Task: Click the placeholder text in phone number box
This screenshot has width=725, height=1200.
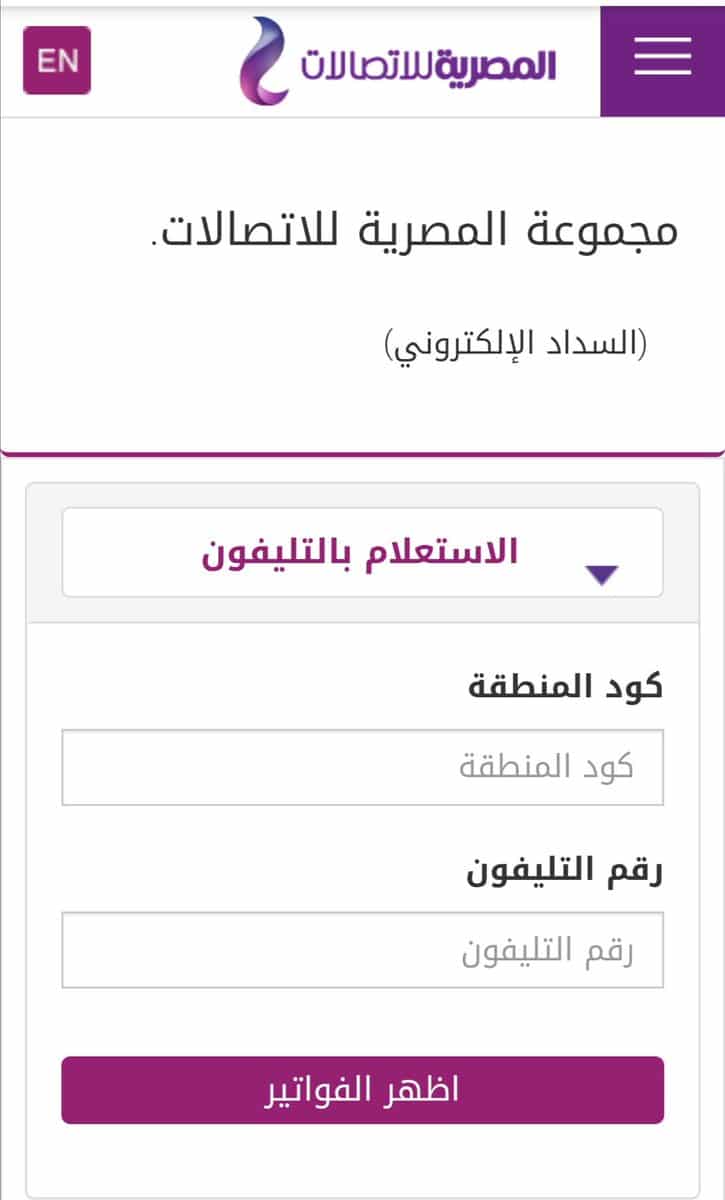Action: (547, 950)
